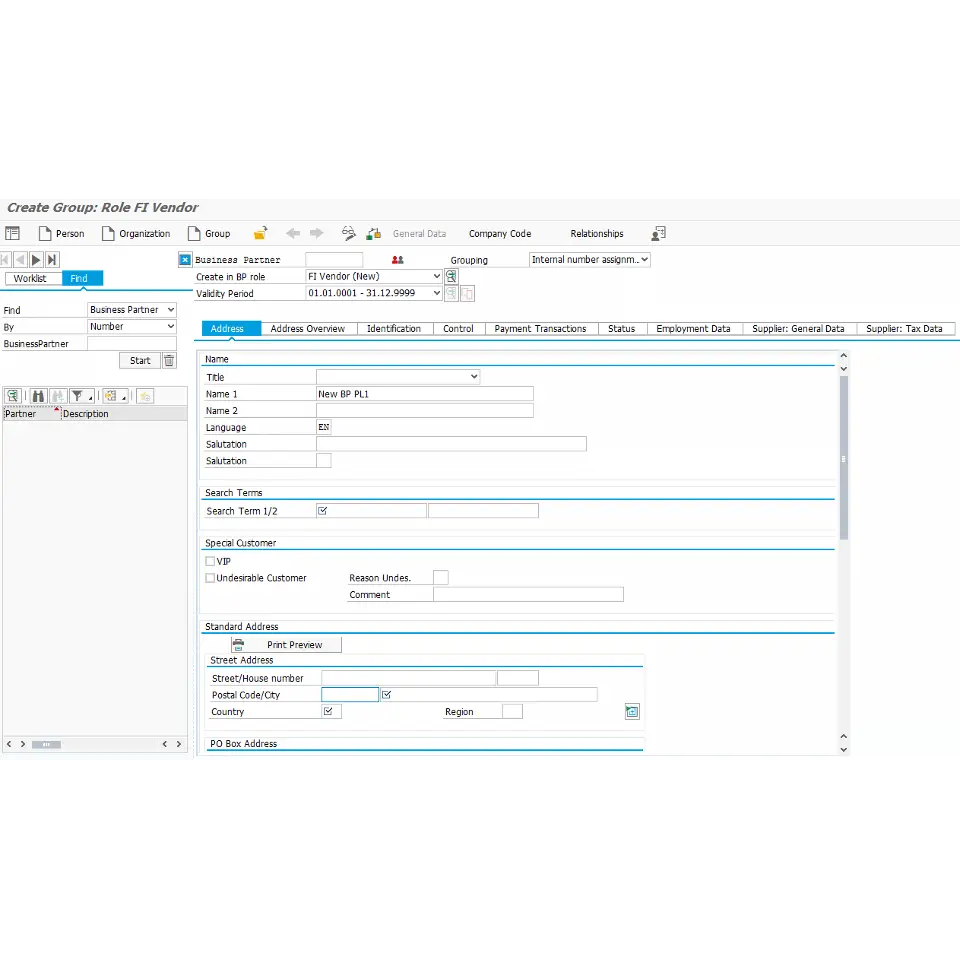Click printer icon next to Print Preview
Viewport: 960px width, 960px height.
(238, 645)
